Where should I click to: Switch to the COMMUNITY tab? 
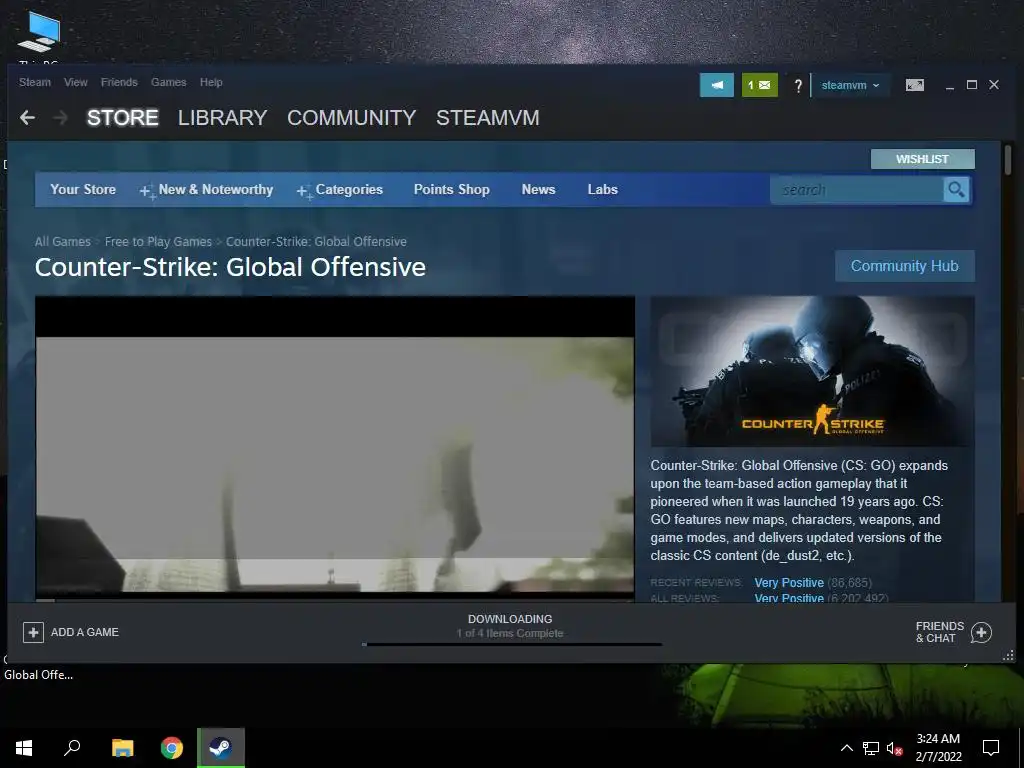point(351,118)
